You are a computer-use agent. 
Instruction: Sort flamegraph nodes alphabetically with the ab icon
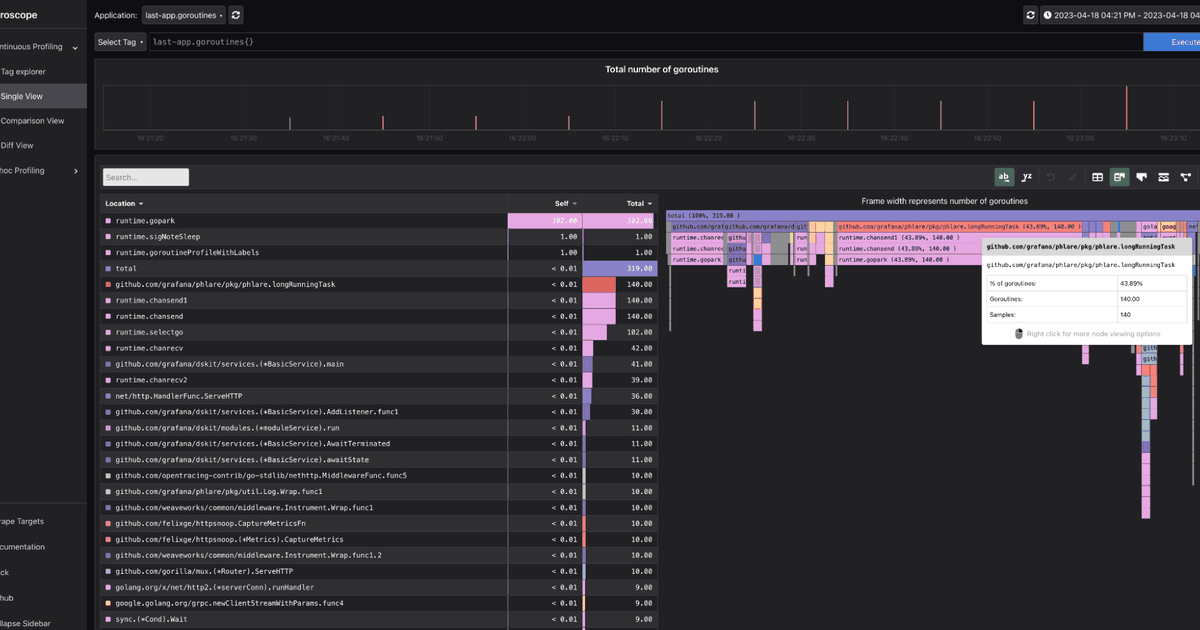point(1004,177)
